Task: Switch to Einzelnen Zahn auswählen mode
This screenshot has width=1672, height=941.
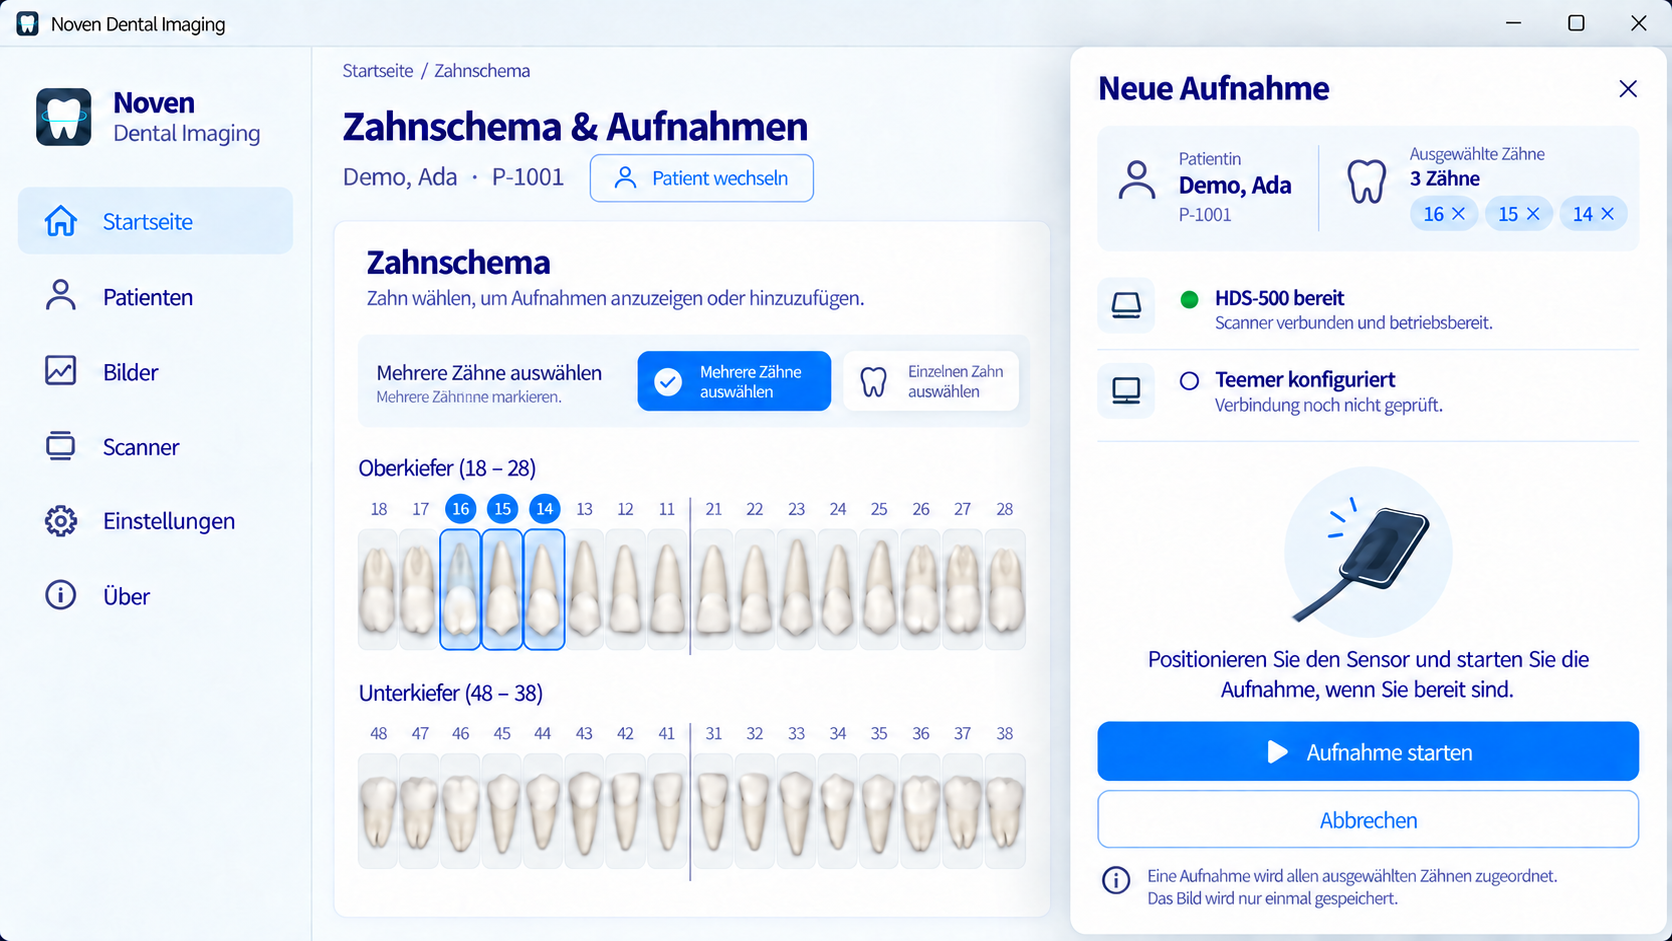Action: pos(931,381)
